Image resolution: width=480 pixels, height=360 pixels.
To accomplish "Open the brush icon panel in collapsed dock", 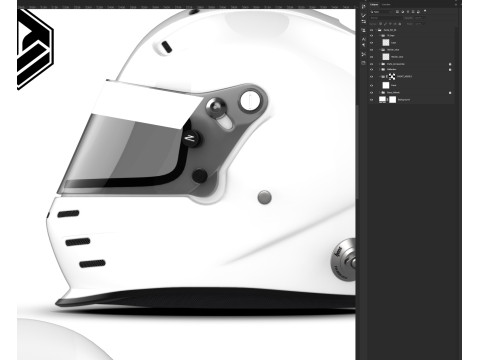I will point(363,15).
